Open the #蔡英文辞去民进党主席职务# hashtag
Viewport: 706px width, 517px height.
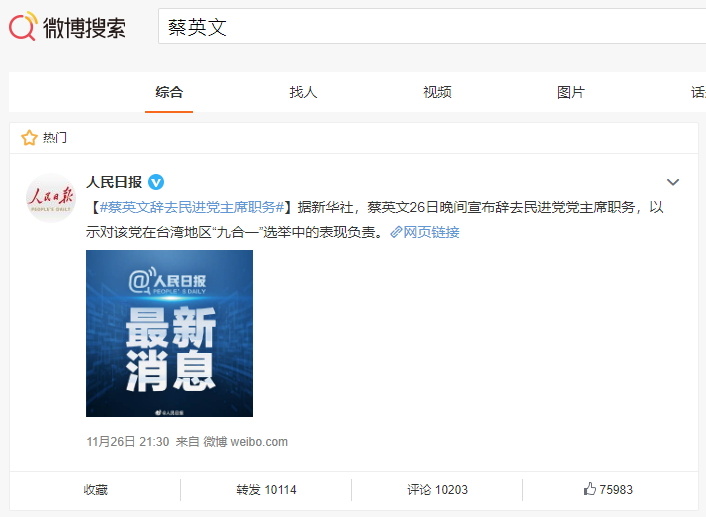pos(192,207)
